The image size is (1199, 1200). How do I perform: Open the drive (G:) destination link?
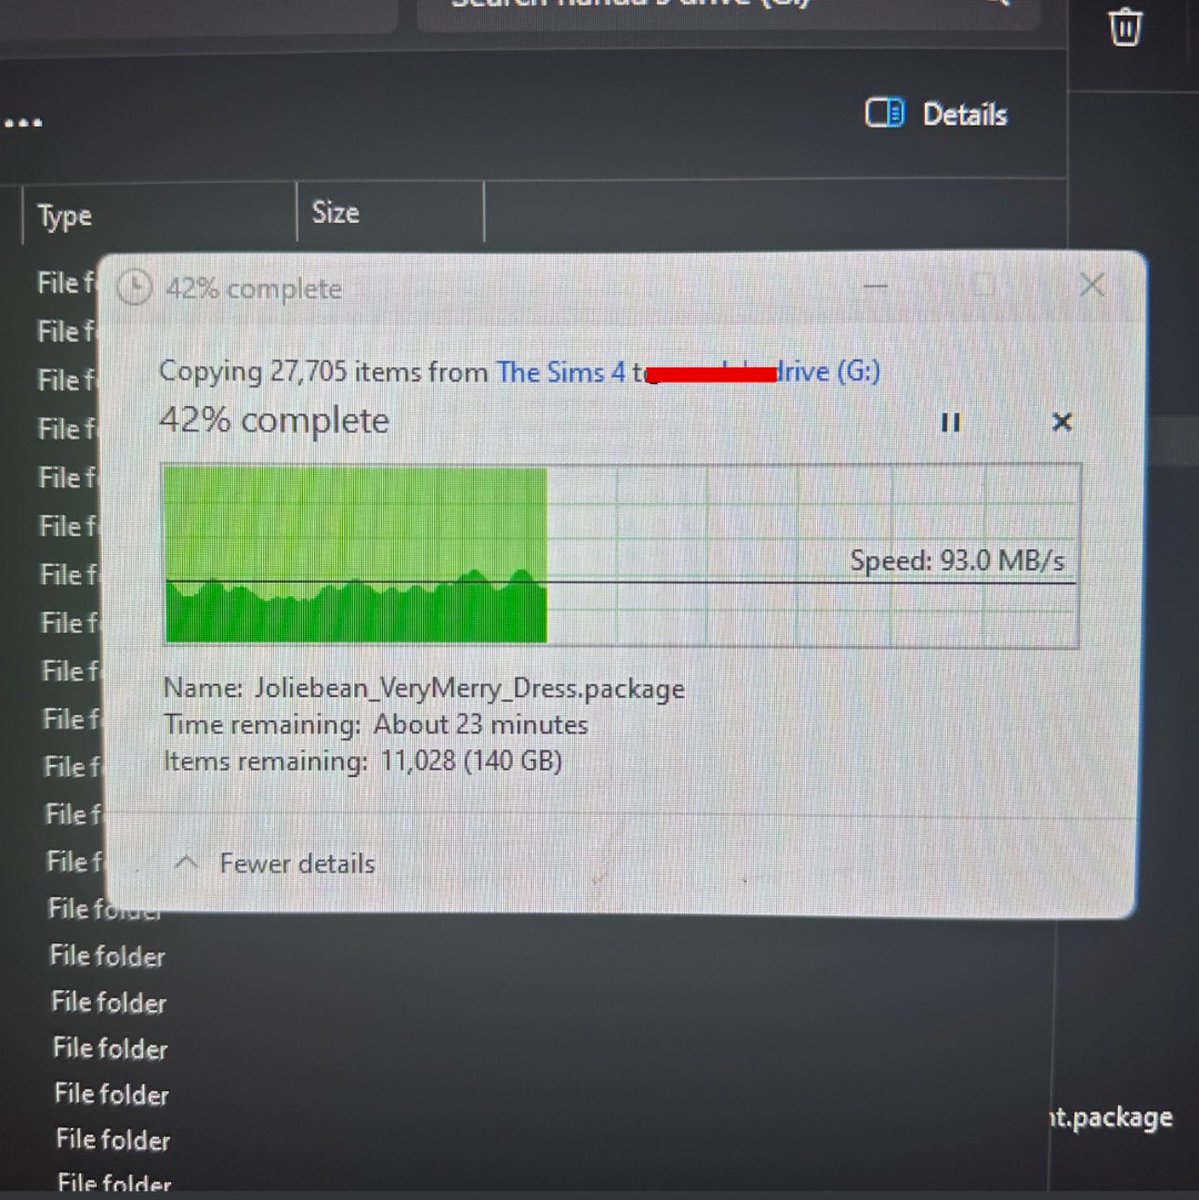[829, 372]
